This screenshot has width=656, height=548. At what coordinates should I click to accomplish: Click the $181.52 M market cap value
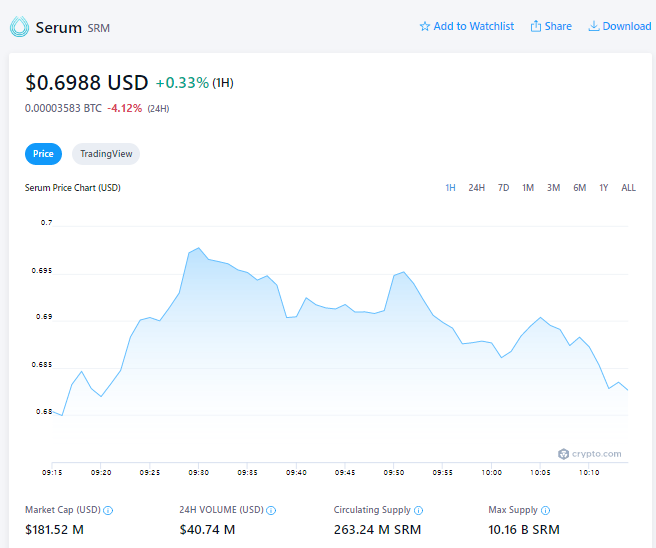[x=54, y=530]
